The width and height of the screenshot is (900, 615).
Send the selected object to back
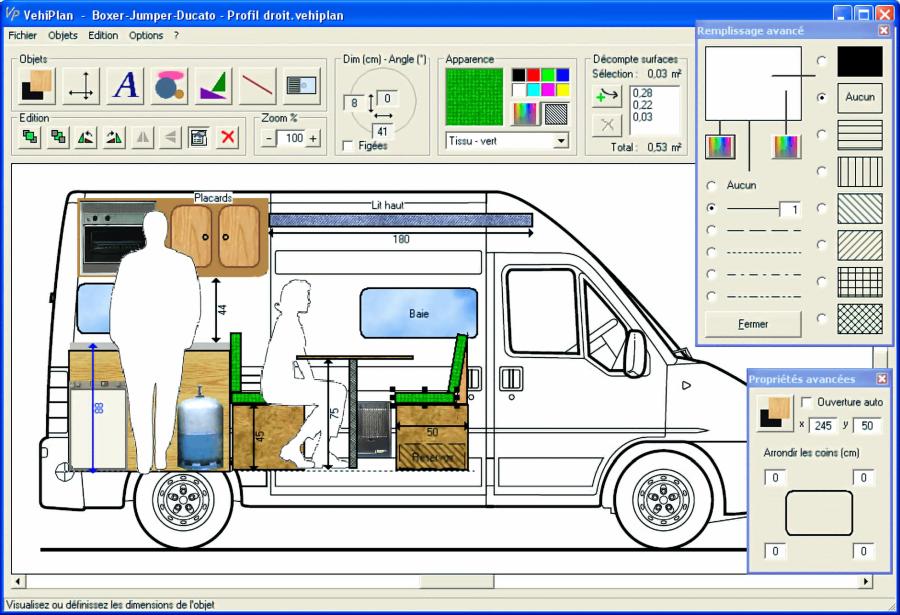pos(58,137)
